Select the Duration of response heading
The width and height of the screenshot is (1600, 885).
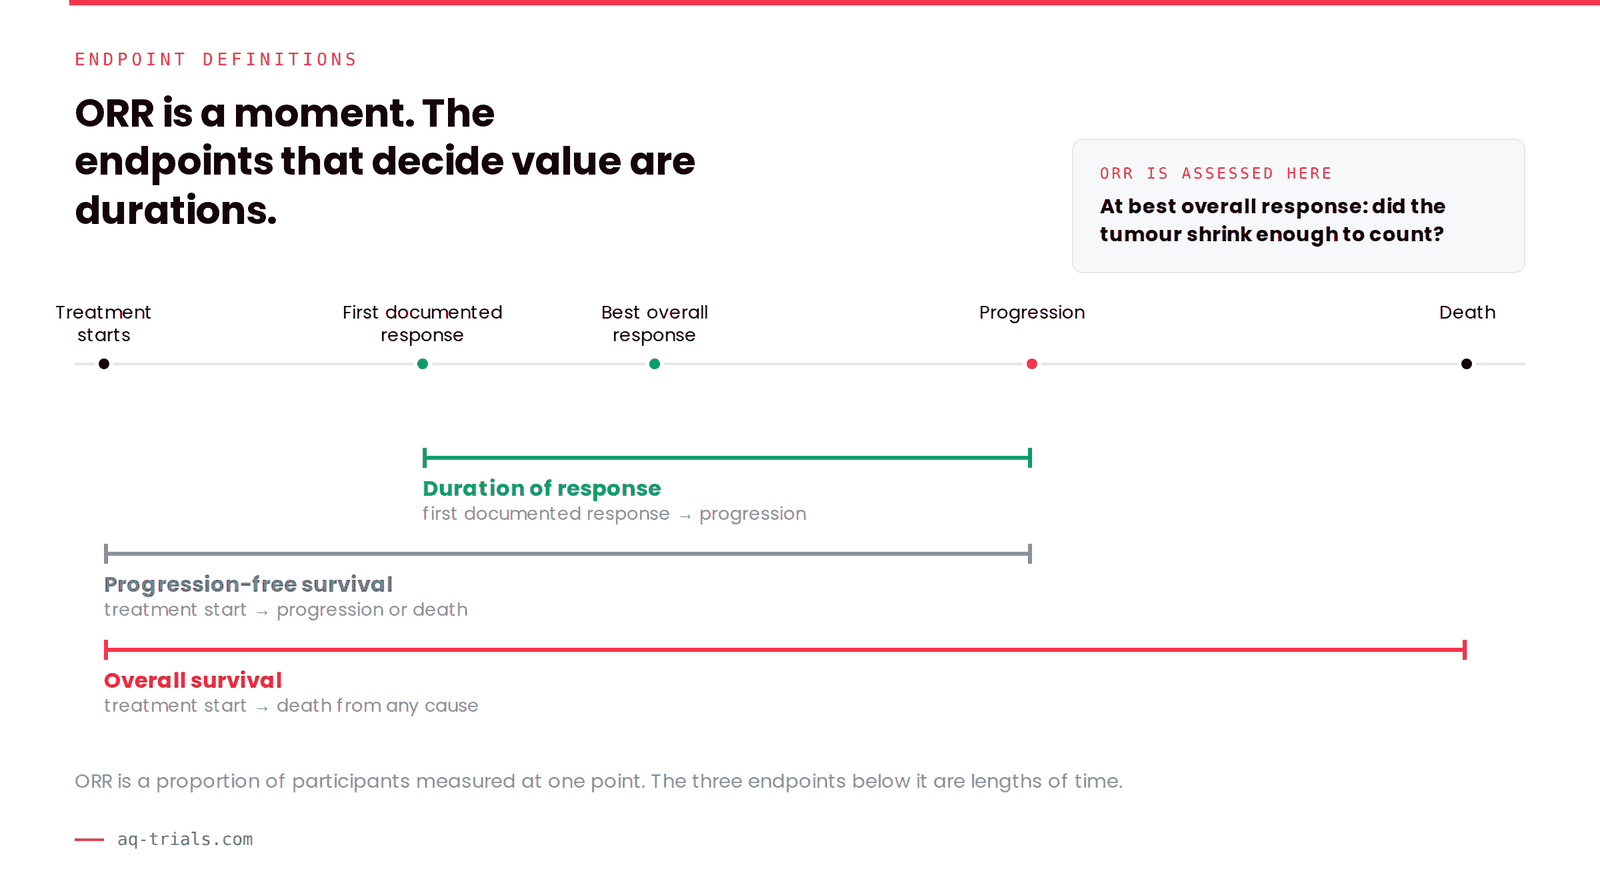541,488
